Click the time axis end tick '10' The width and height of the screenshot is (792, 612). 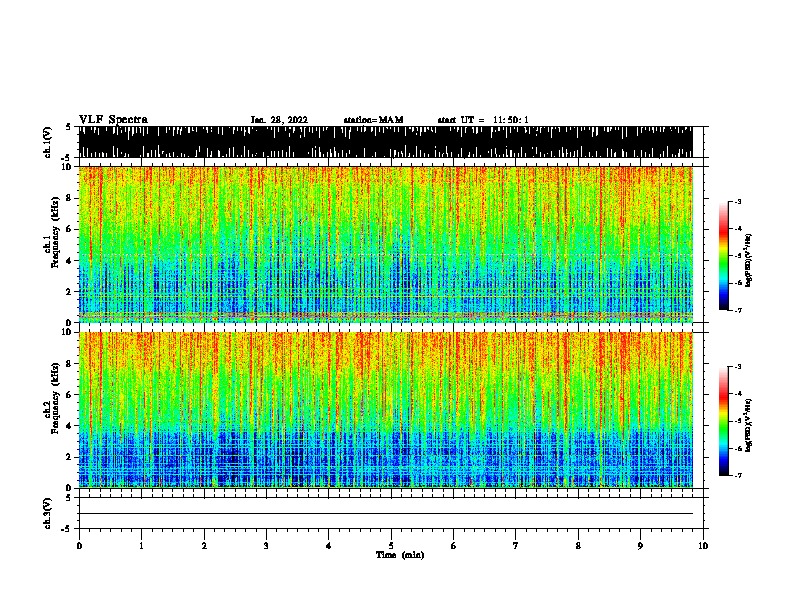coord(703,546)
